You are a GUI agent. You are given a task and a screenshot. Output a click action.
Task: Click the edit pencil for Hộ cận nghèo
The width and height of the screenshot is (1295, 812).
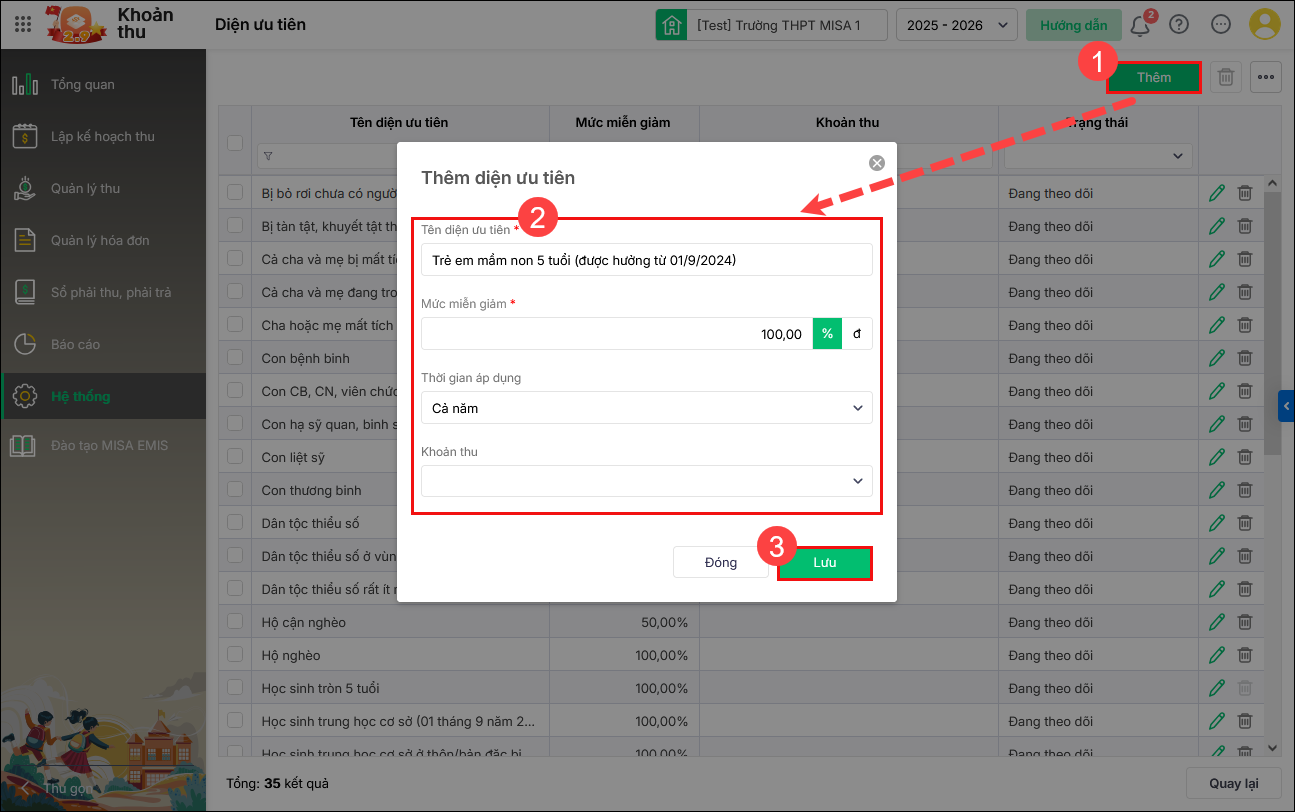(x=1217, y=623)
